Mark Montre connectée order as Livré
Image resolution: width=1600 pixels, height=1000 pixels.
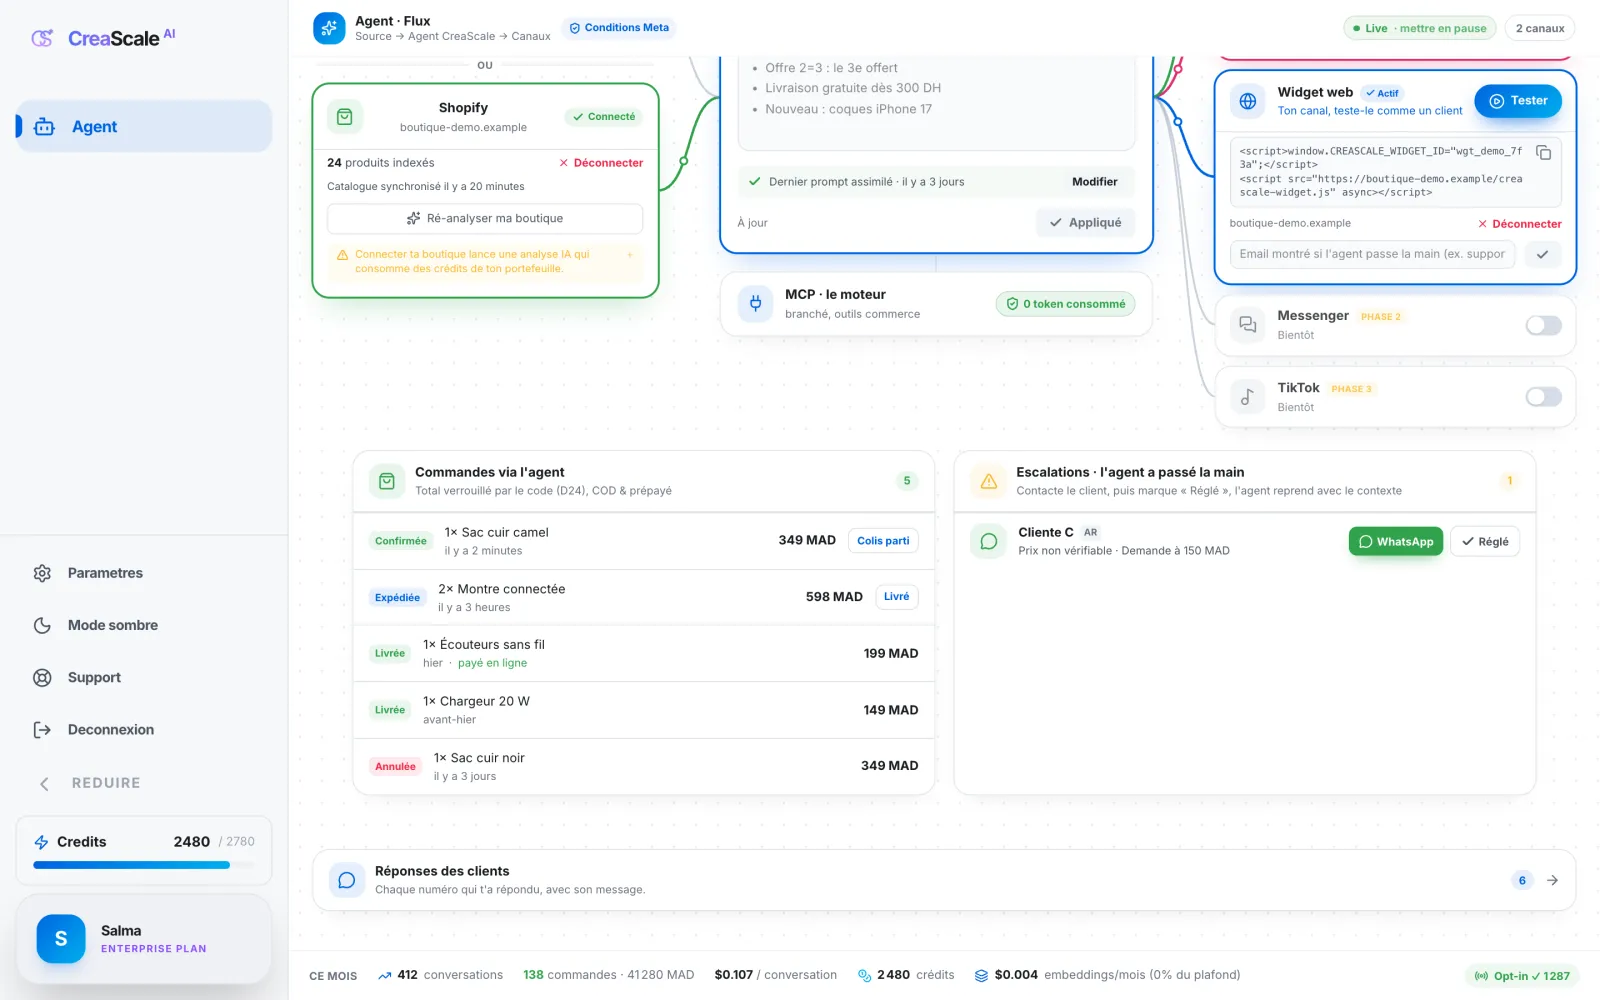(x=897, y=597)
